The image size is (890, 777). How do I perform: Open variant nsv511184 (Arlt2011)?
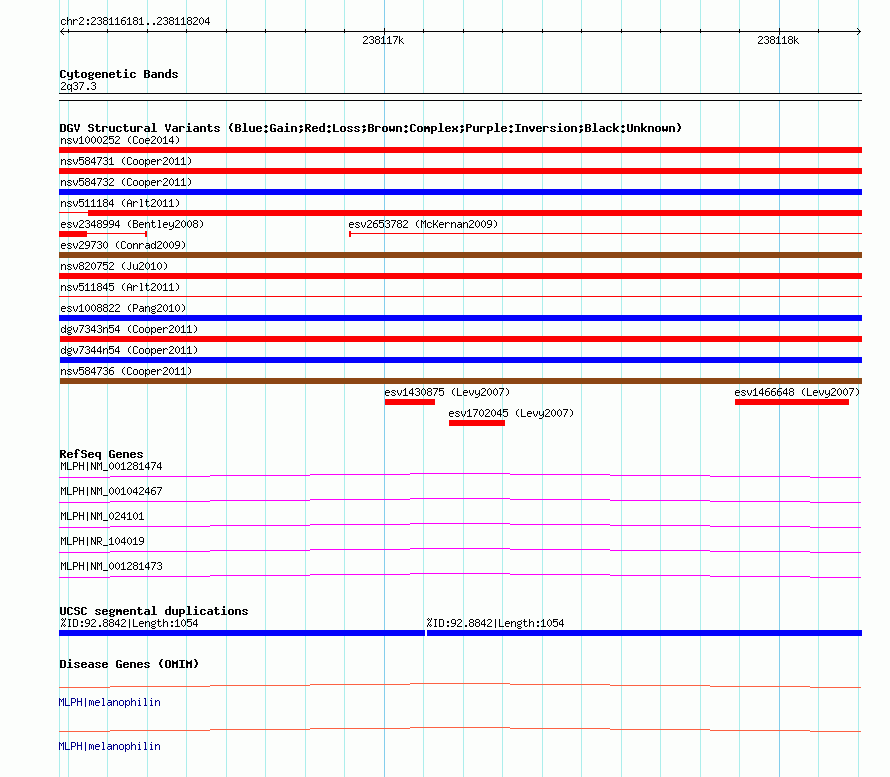(x=120, y=203)
